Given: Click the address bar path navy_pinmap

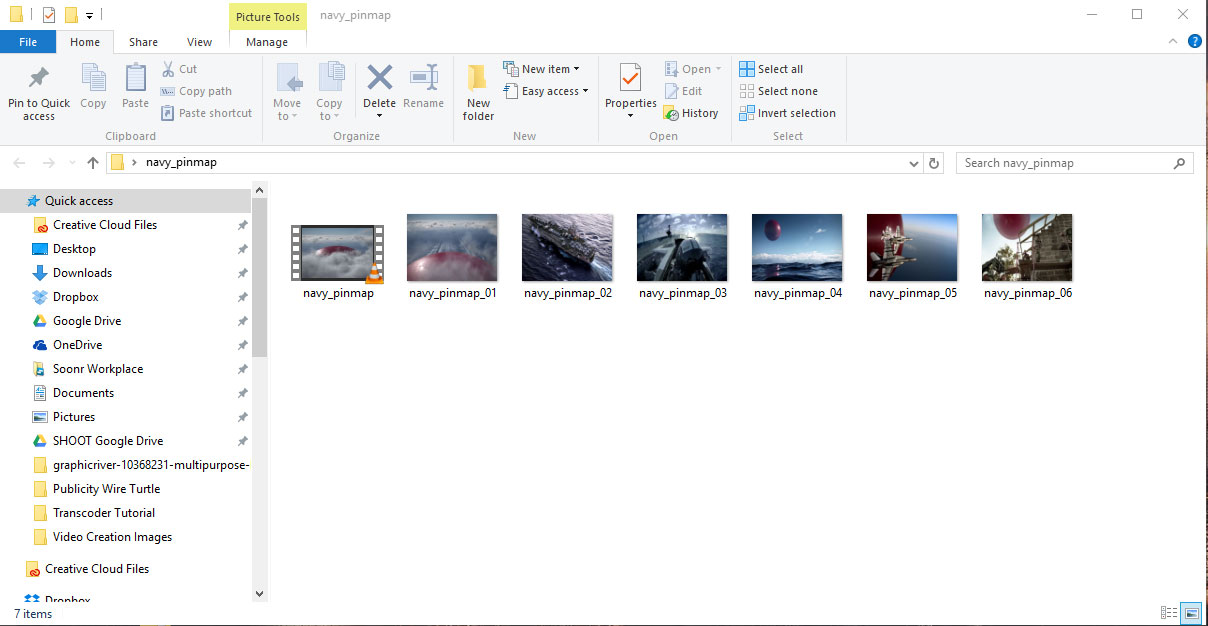Looking at the screenshot, I should [181, 162].
